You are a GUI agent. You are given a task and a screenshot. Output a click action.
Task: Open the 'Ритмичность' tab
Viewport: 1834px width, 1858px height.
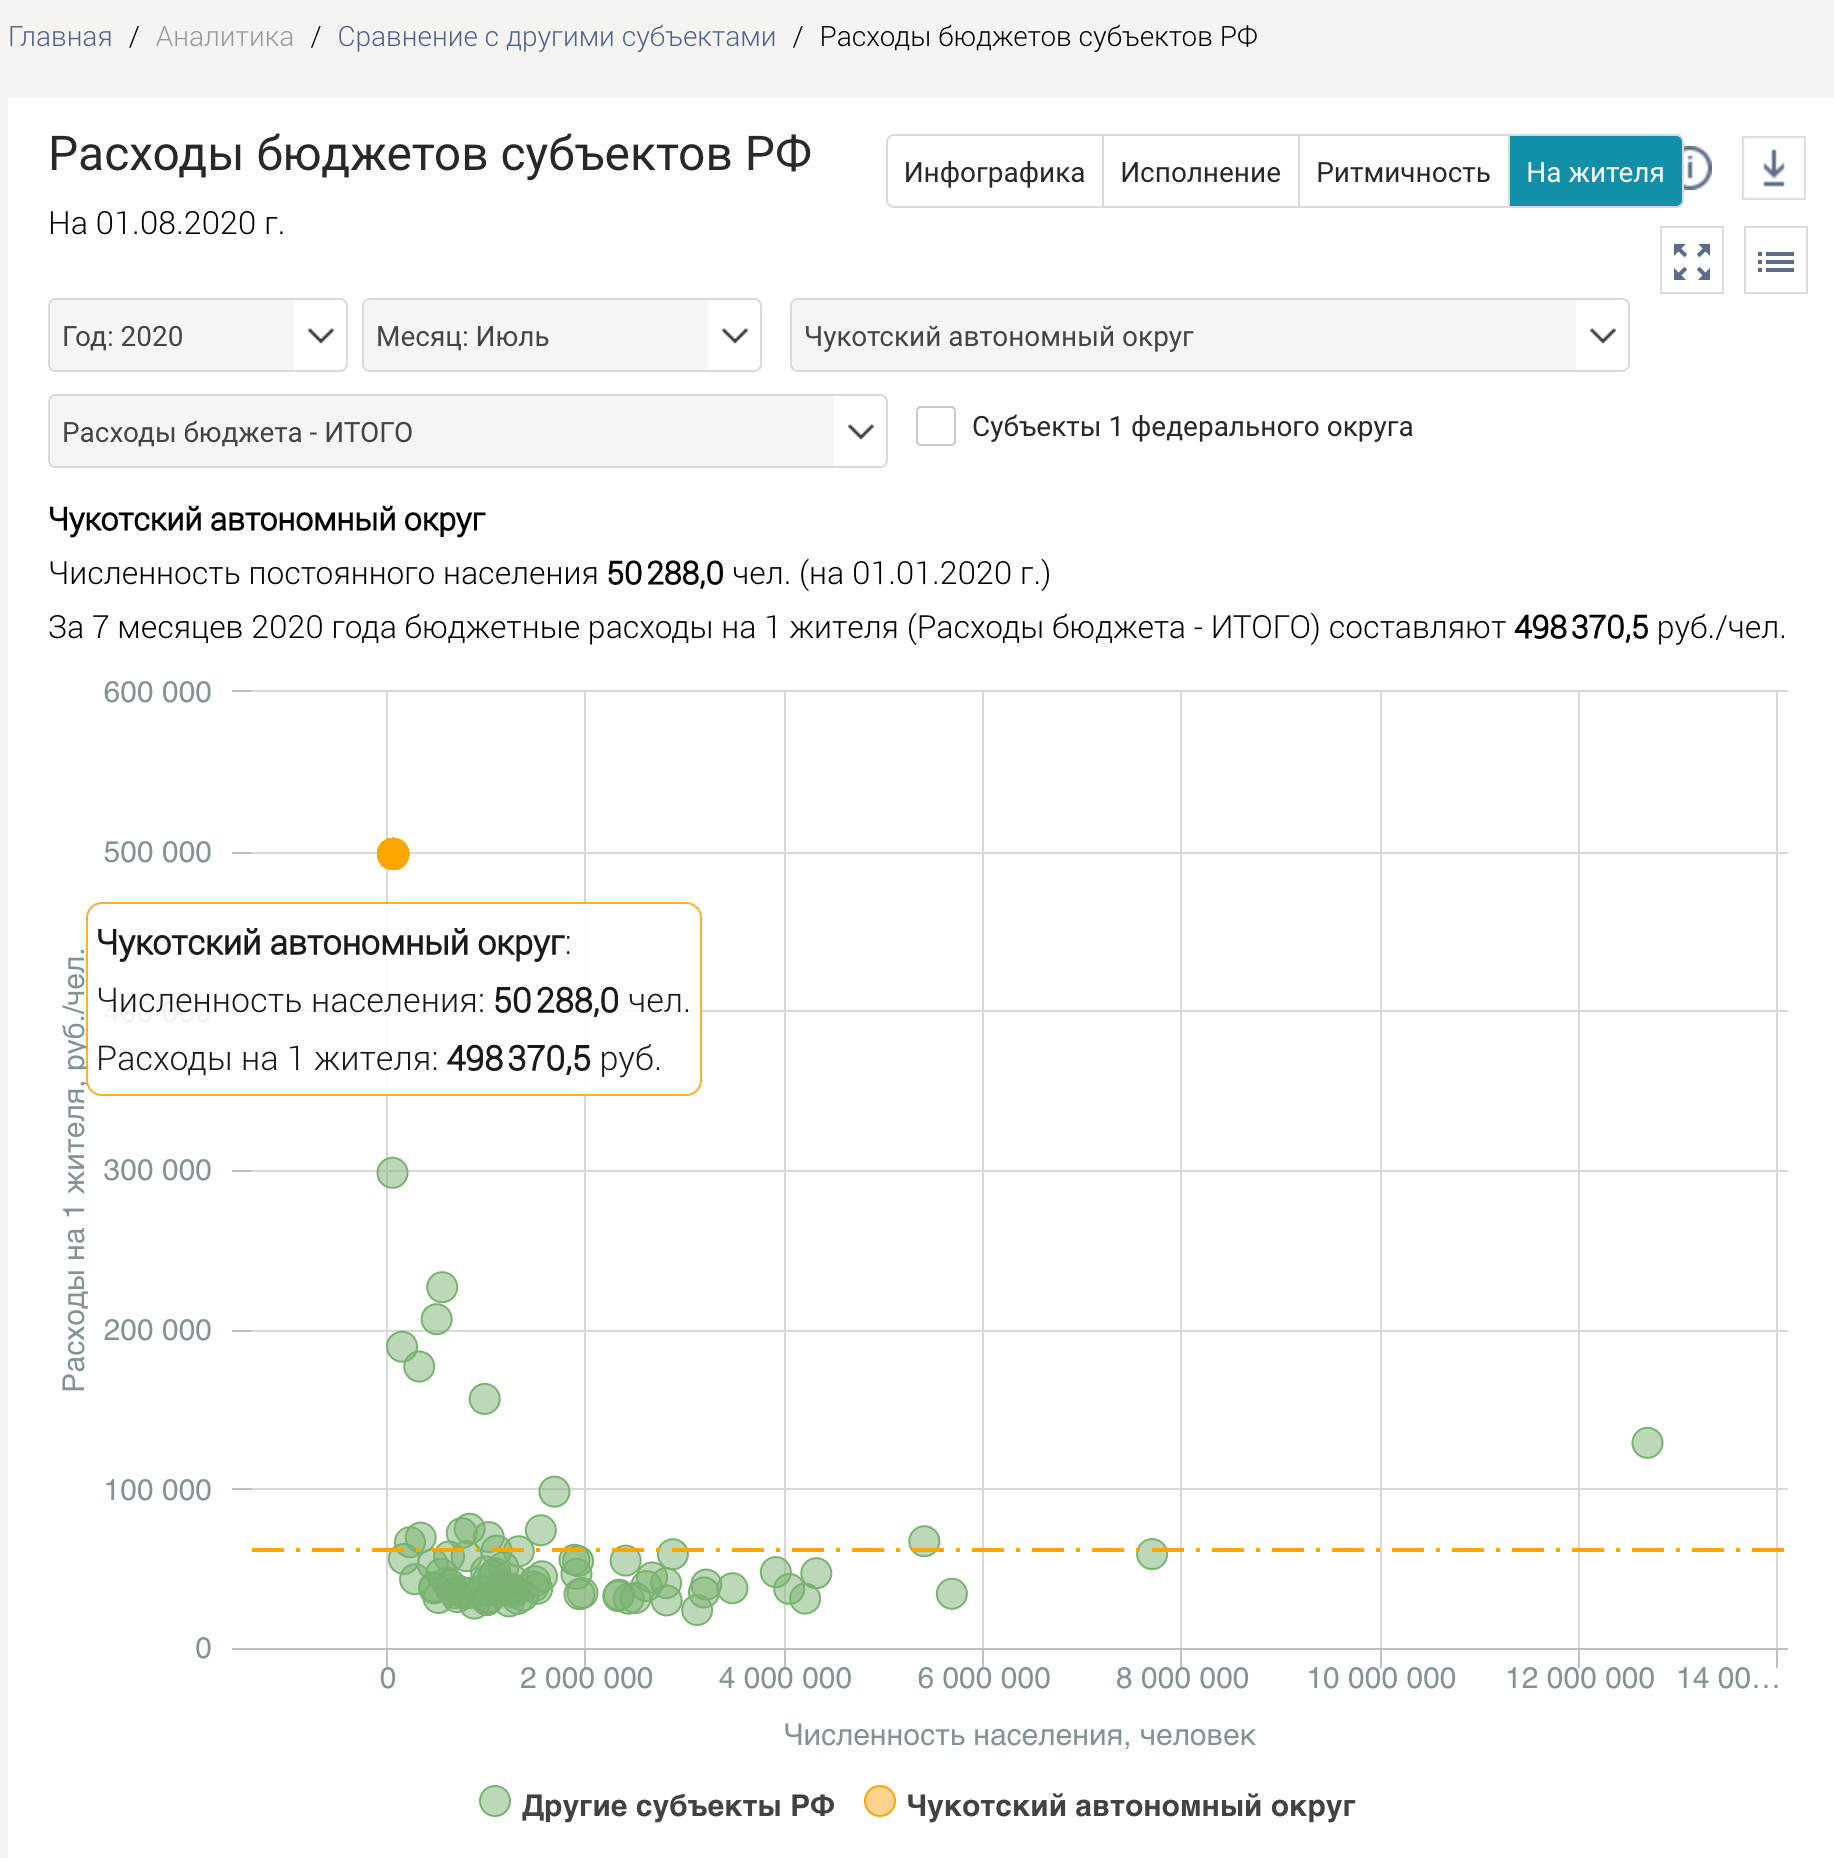click(x=1402, y=172)
